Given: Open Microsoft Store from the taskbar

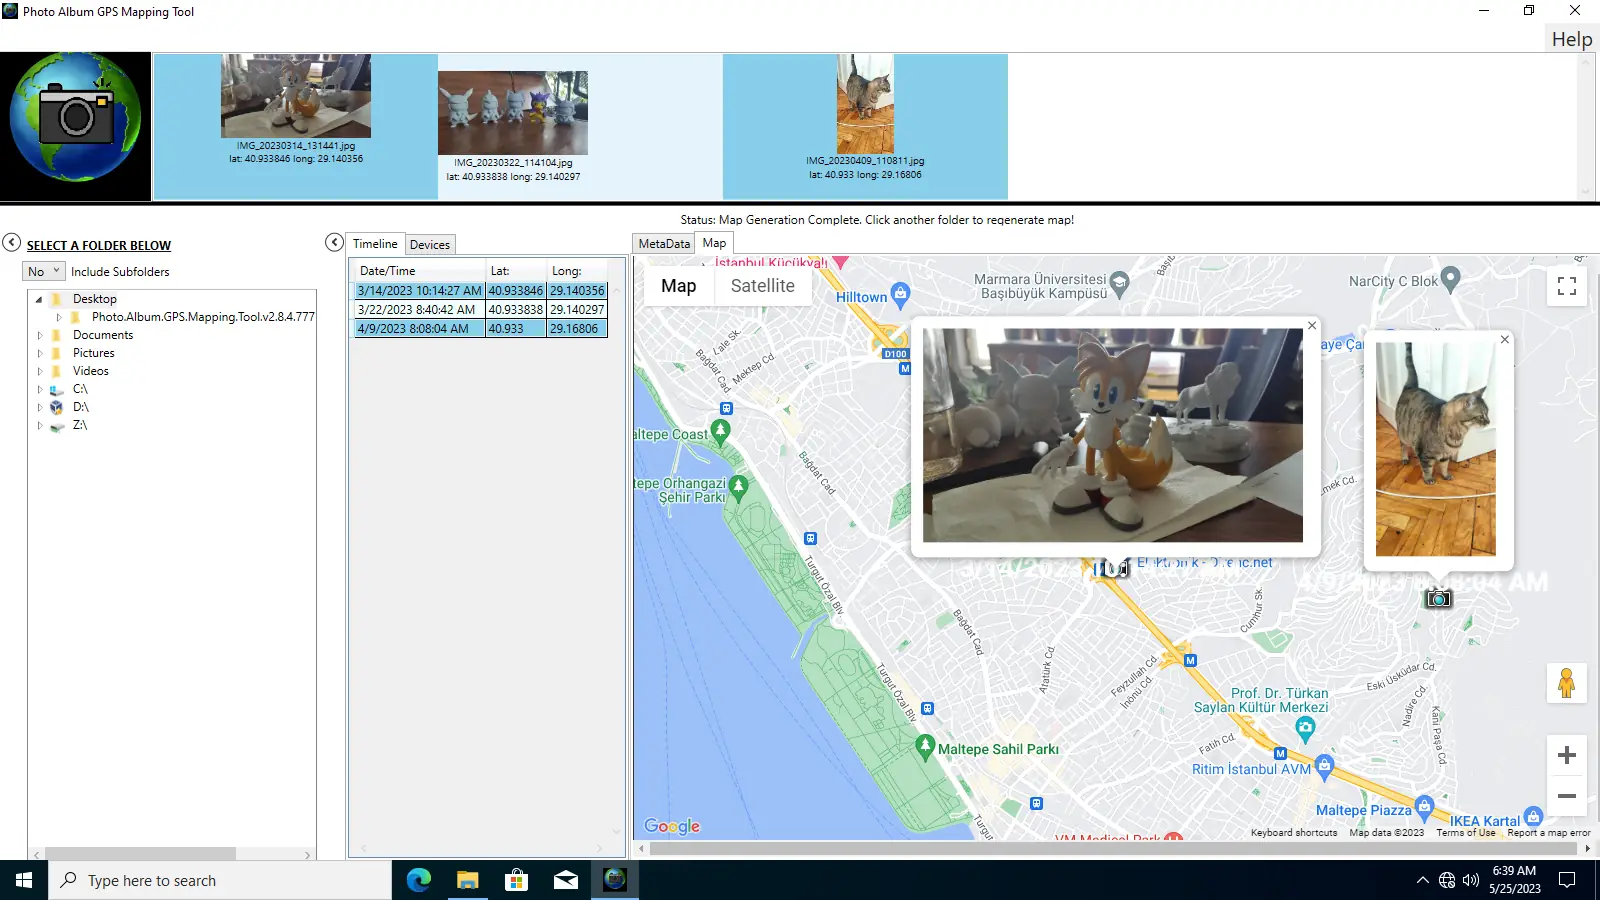Looking at the screenshot, I should (x=516, y=880).
